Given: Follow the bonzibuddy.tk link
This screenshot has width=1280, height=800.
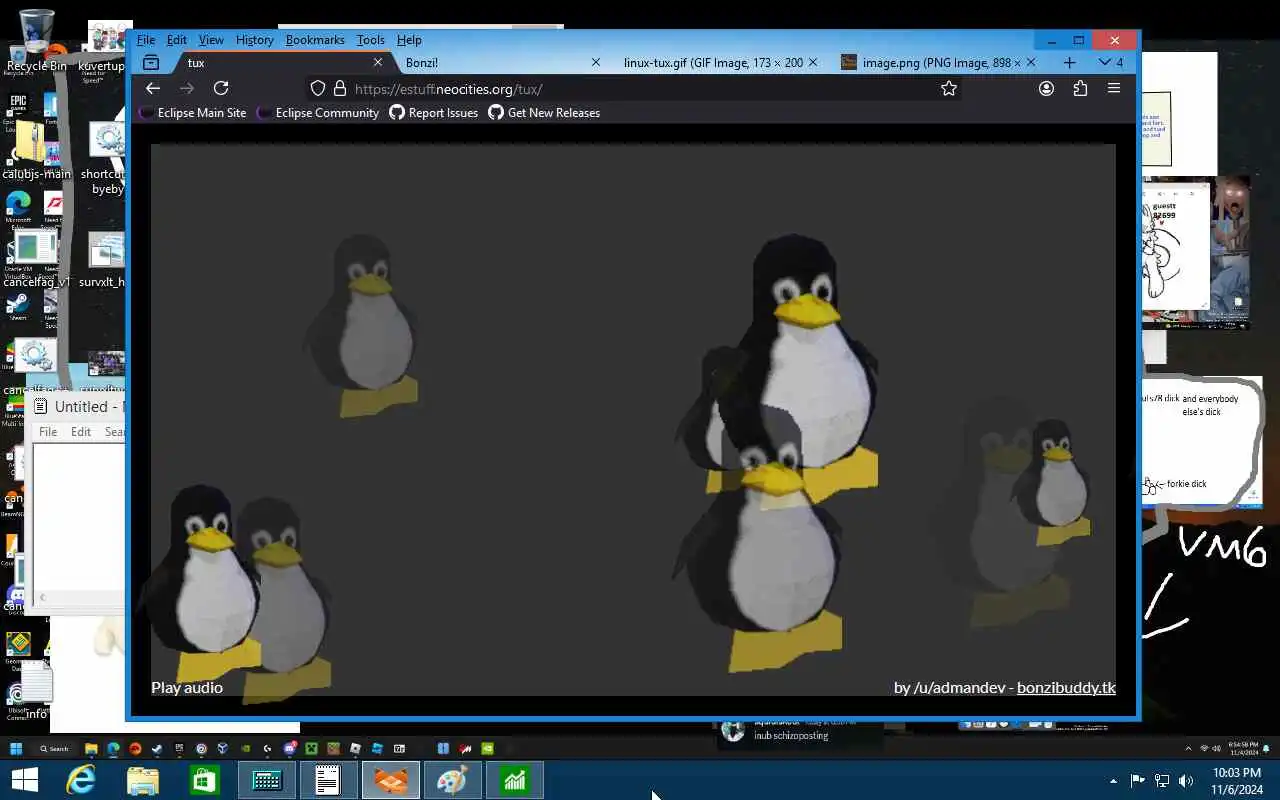Looking at the screenshot, I should 1066,687.
